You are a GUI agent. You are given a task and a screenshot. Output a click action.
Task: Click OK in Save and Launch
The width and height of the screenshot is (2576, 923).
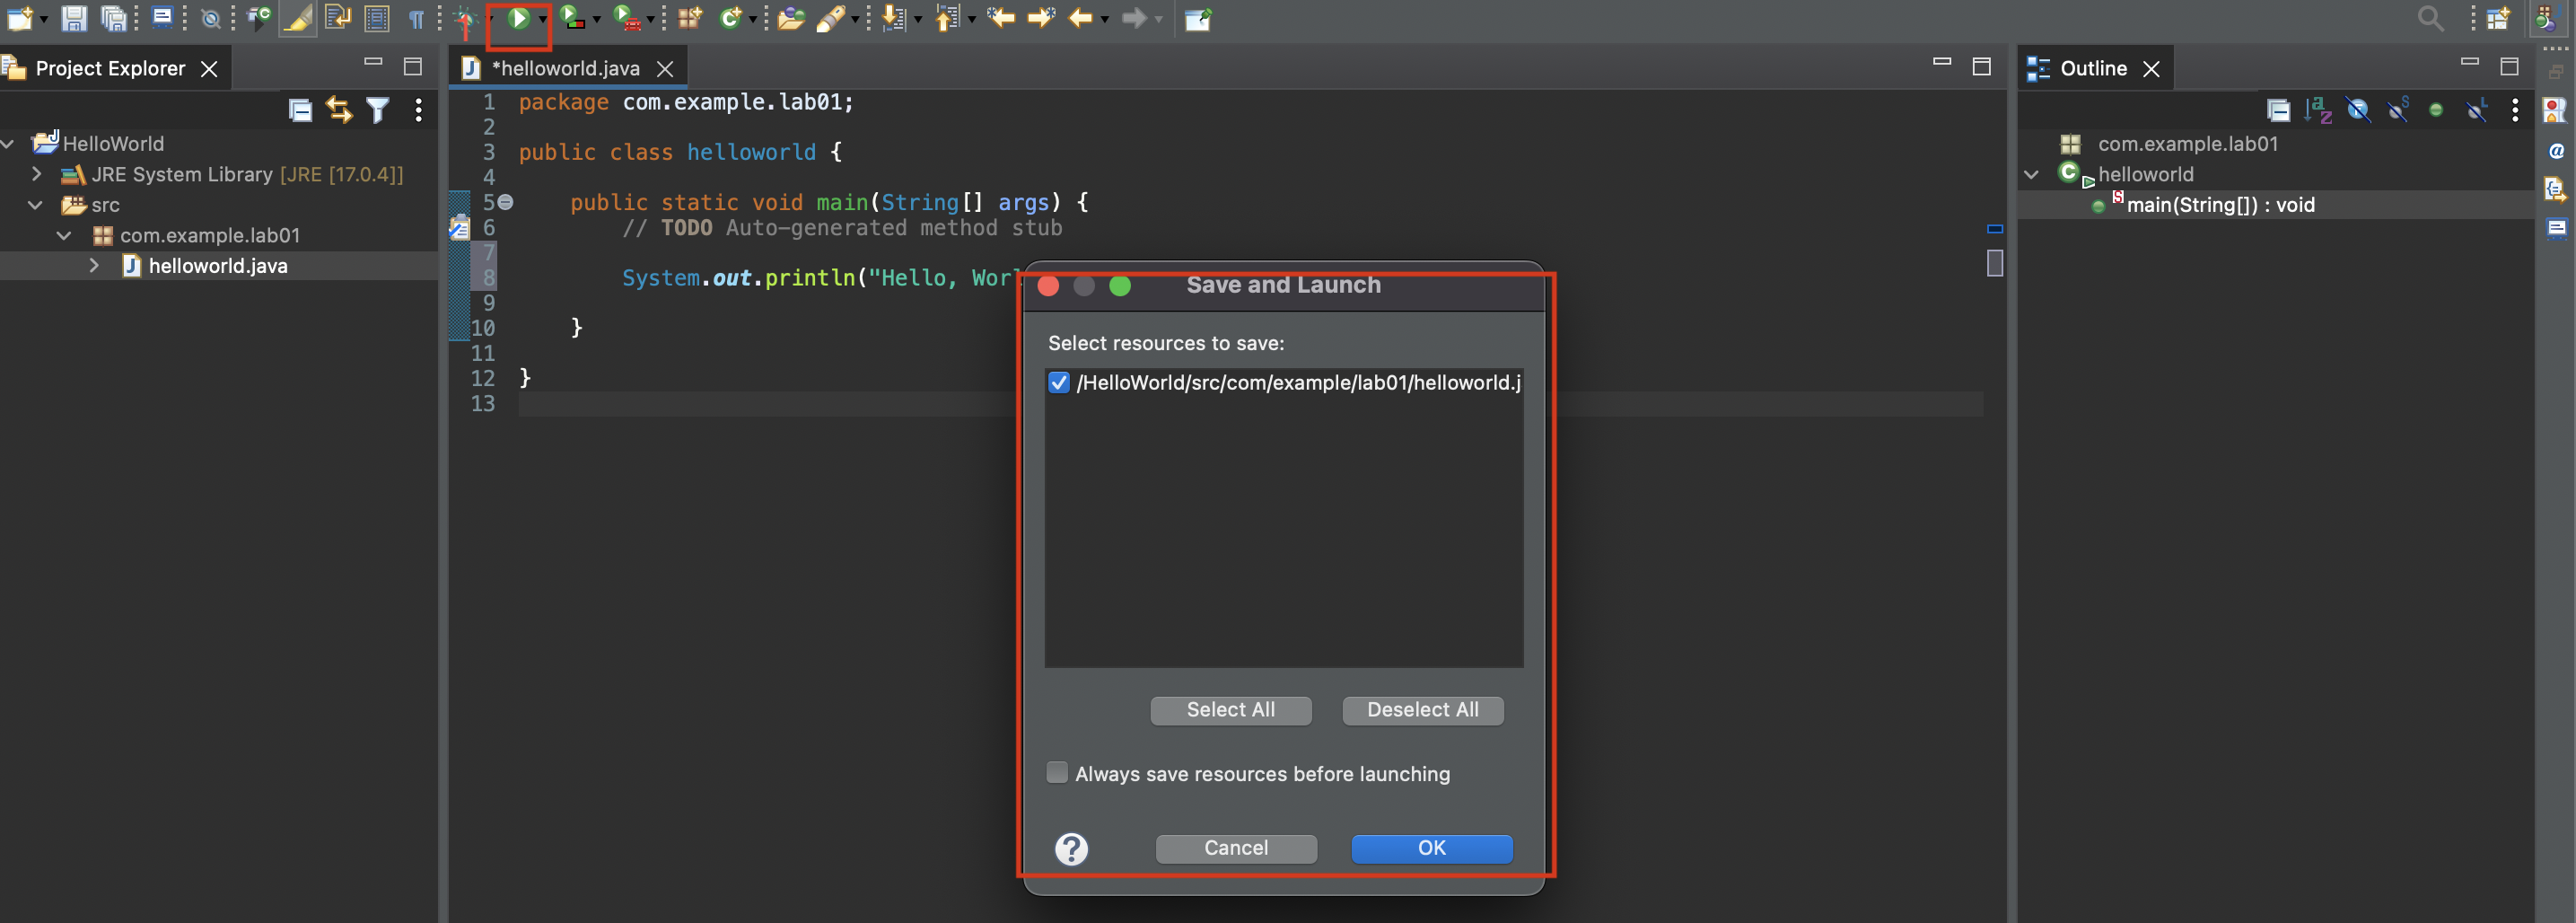1432,848
